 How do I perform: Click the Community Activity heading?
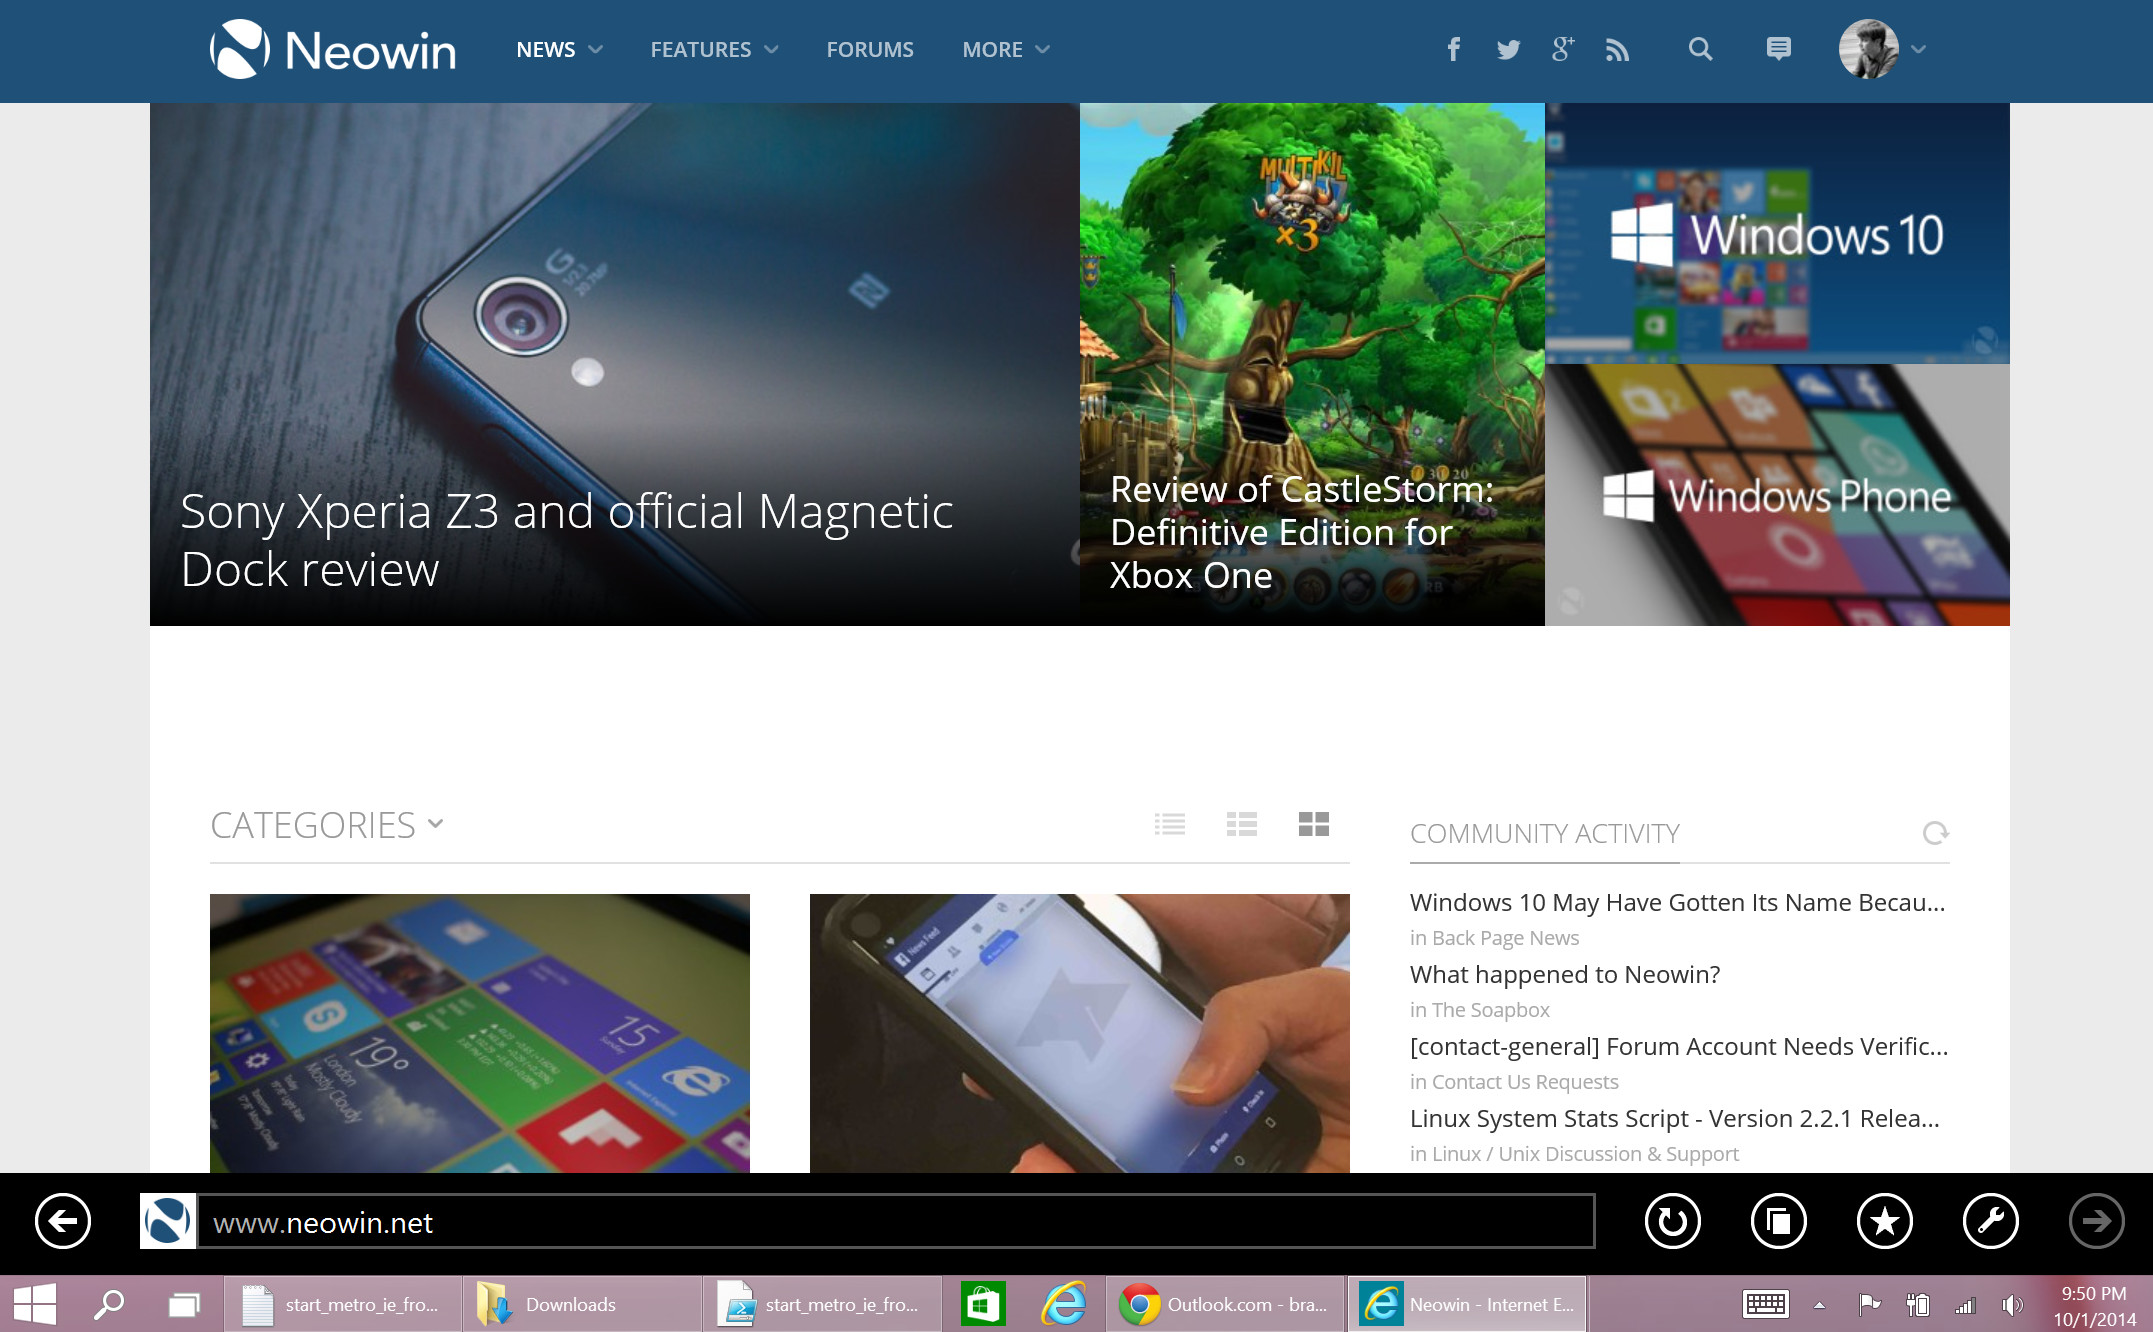point(1544,833)
